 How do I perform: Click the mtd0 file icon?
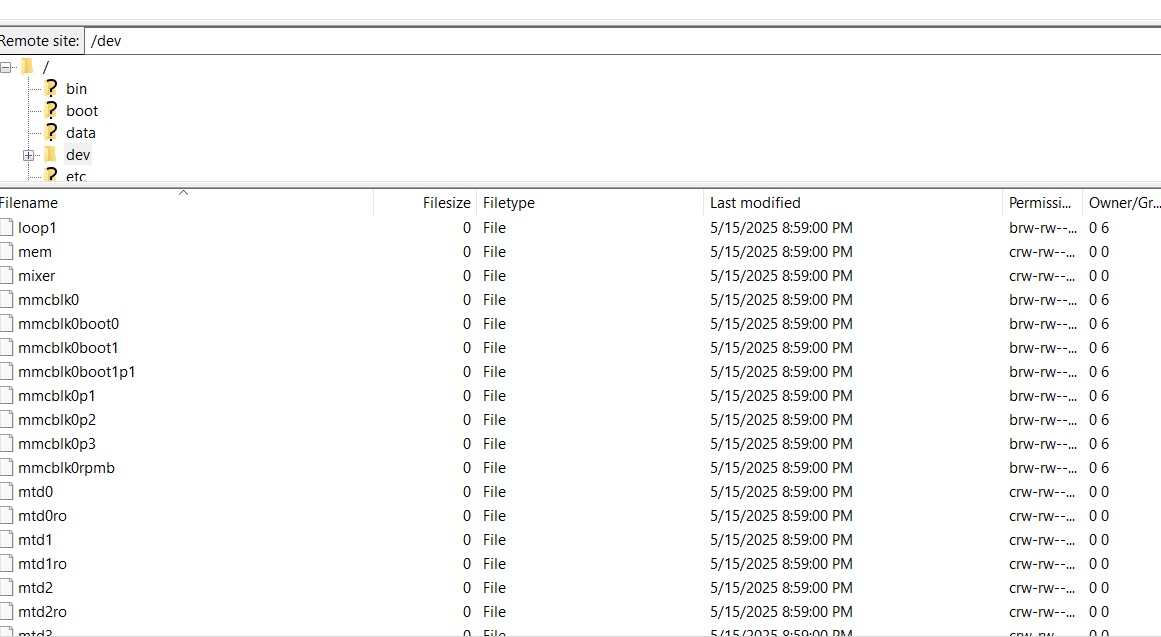[7, 492]
